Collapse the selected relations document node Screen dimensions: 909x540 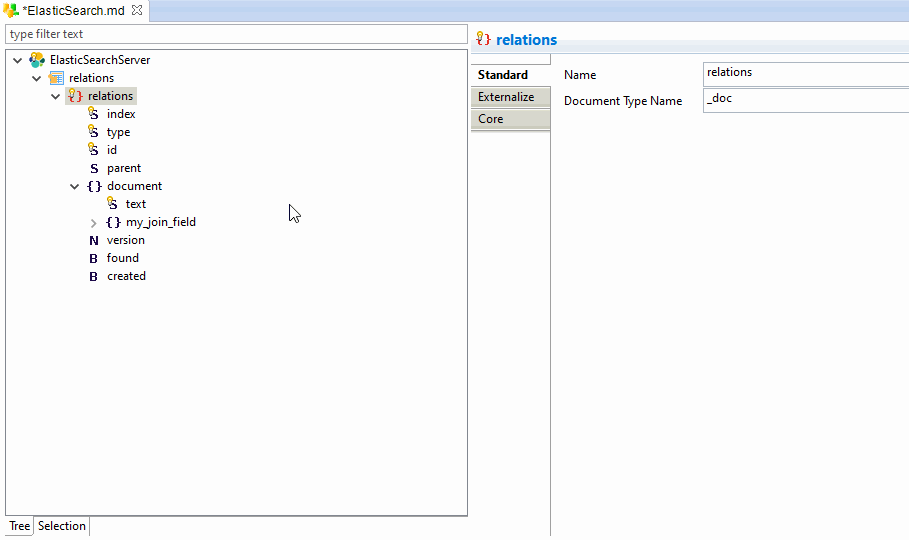coord(56,96)
